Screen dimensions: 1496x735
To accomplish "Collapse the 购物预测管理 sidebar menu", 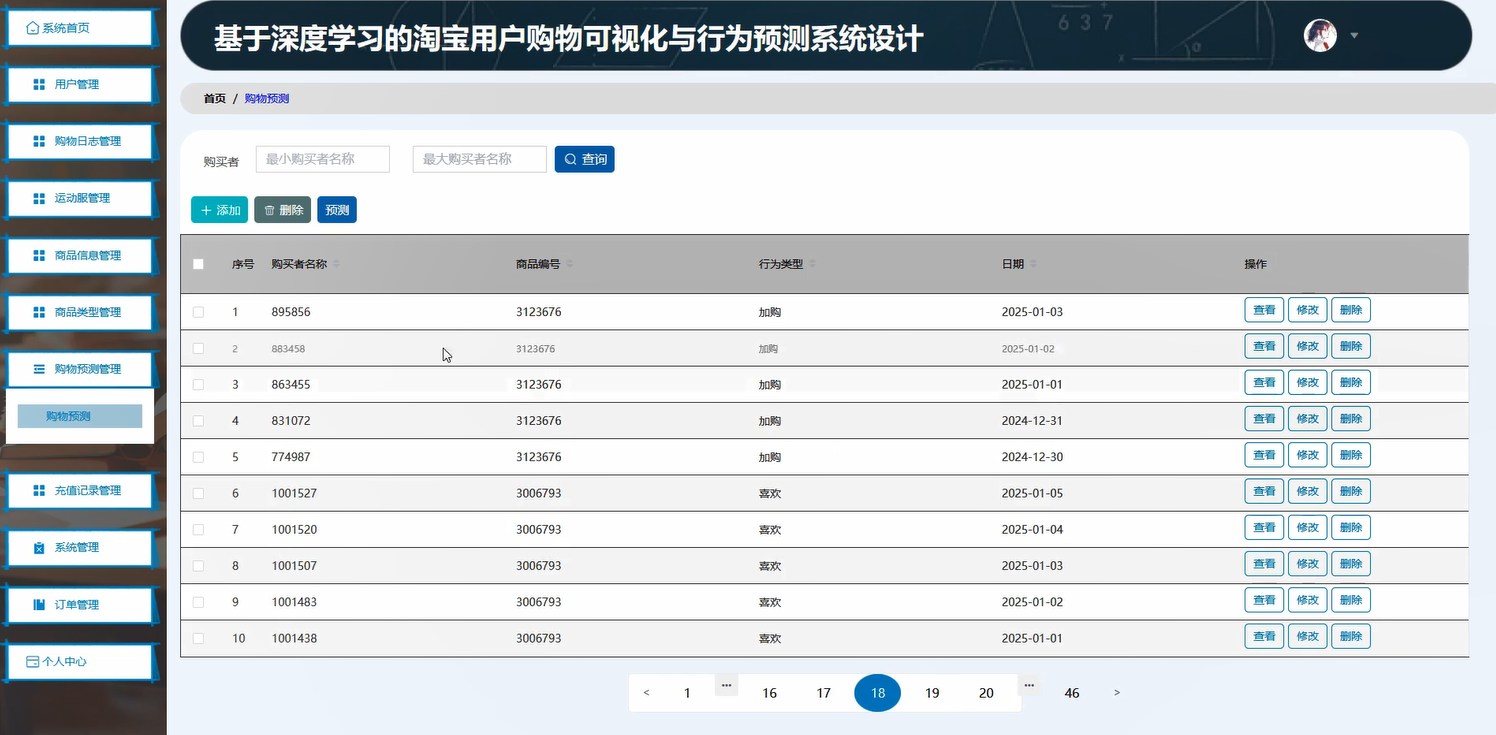I will (80, 370).
